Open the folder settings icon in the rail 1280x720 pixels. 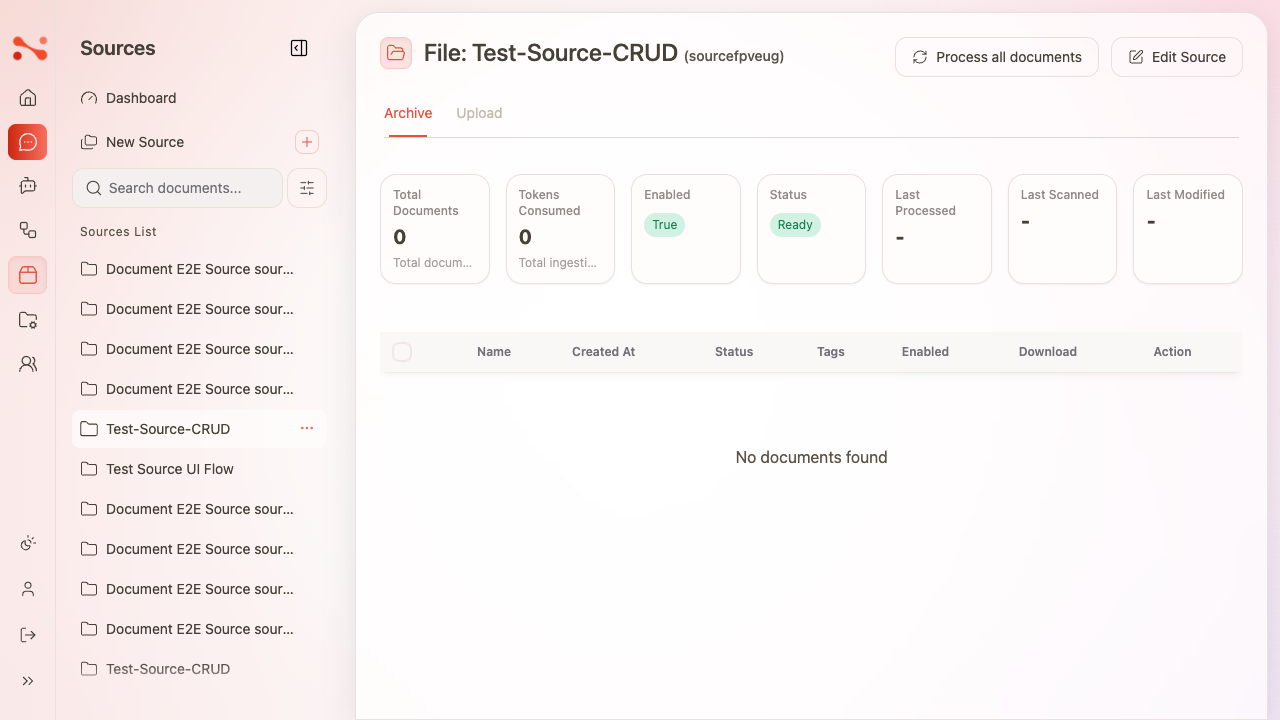click(28, 320)
